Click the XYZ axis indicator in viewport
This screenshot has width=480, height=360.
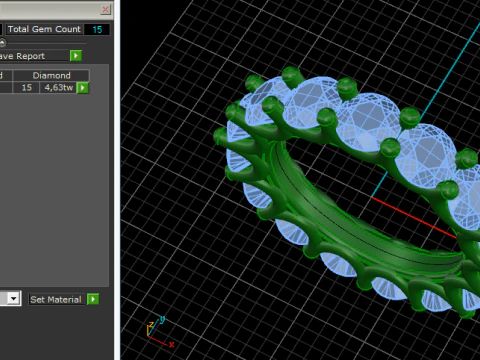click(160, 332)
